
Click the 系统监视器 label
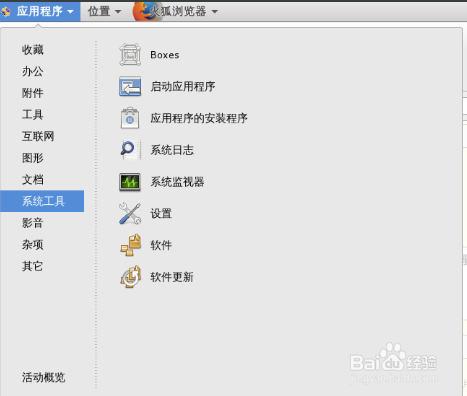point(177,182)
